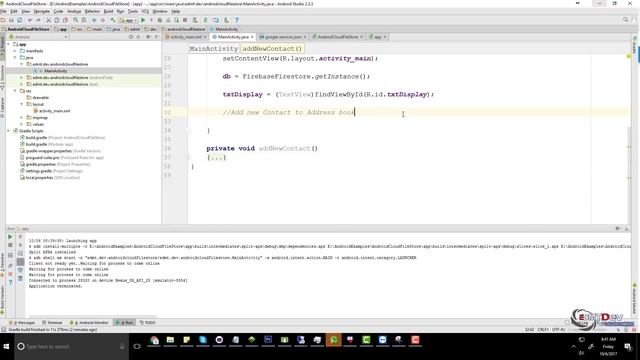Open the Navigate menu
Image resolution: width=640 pixels, height=360 pixels.
coord(41,11)
